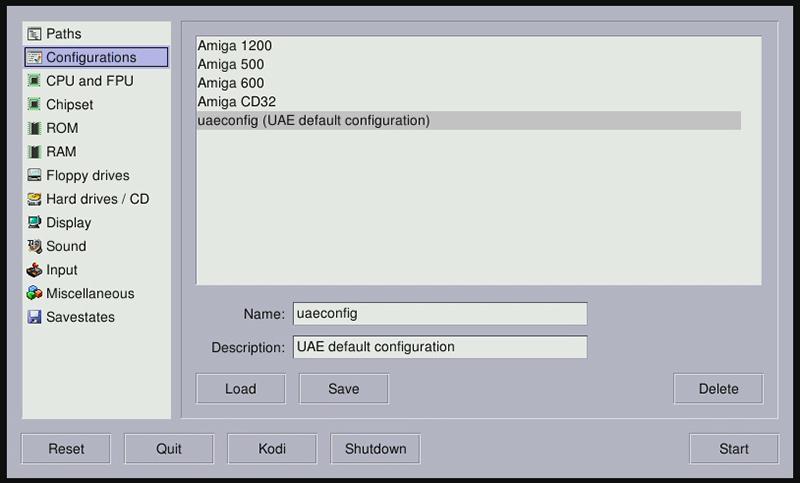The height and width of the screenshot is (483, 800).
Task: Click the Sound icon
Action: click(34, 246)
